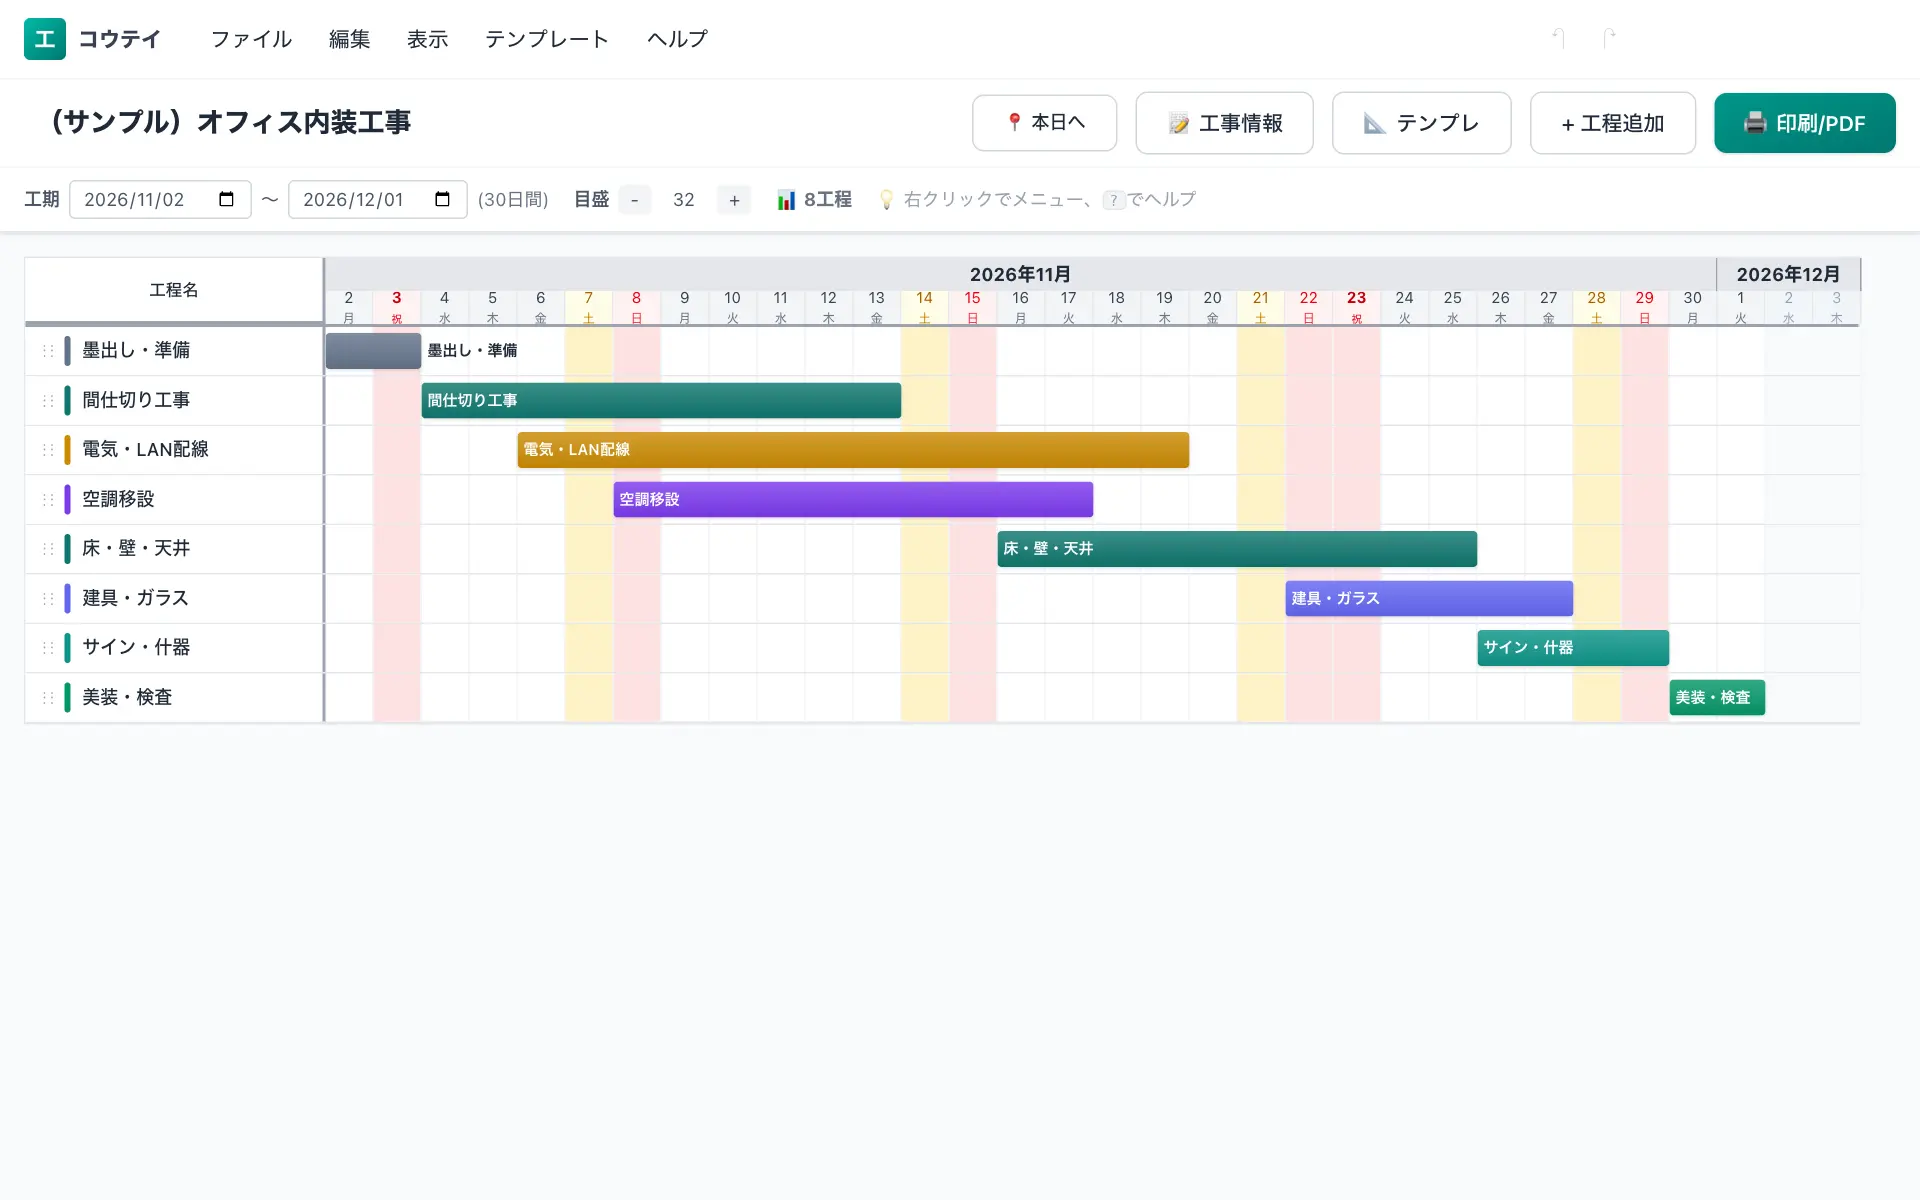Image resolution: width=1920 pixels, height=1200 pixels.
Task: Select the 建具・ガラス gantt bar
Action: point(1429,598)
